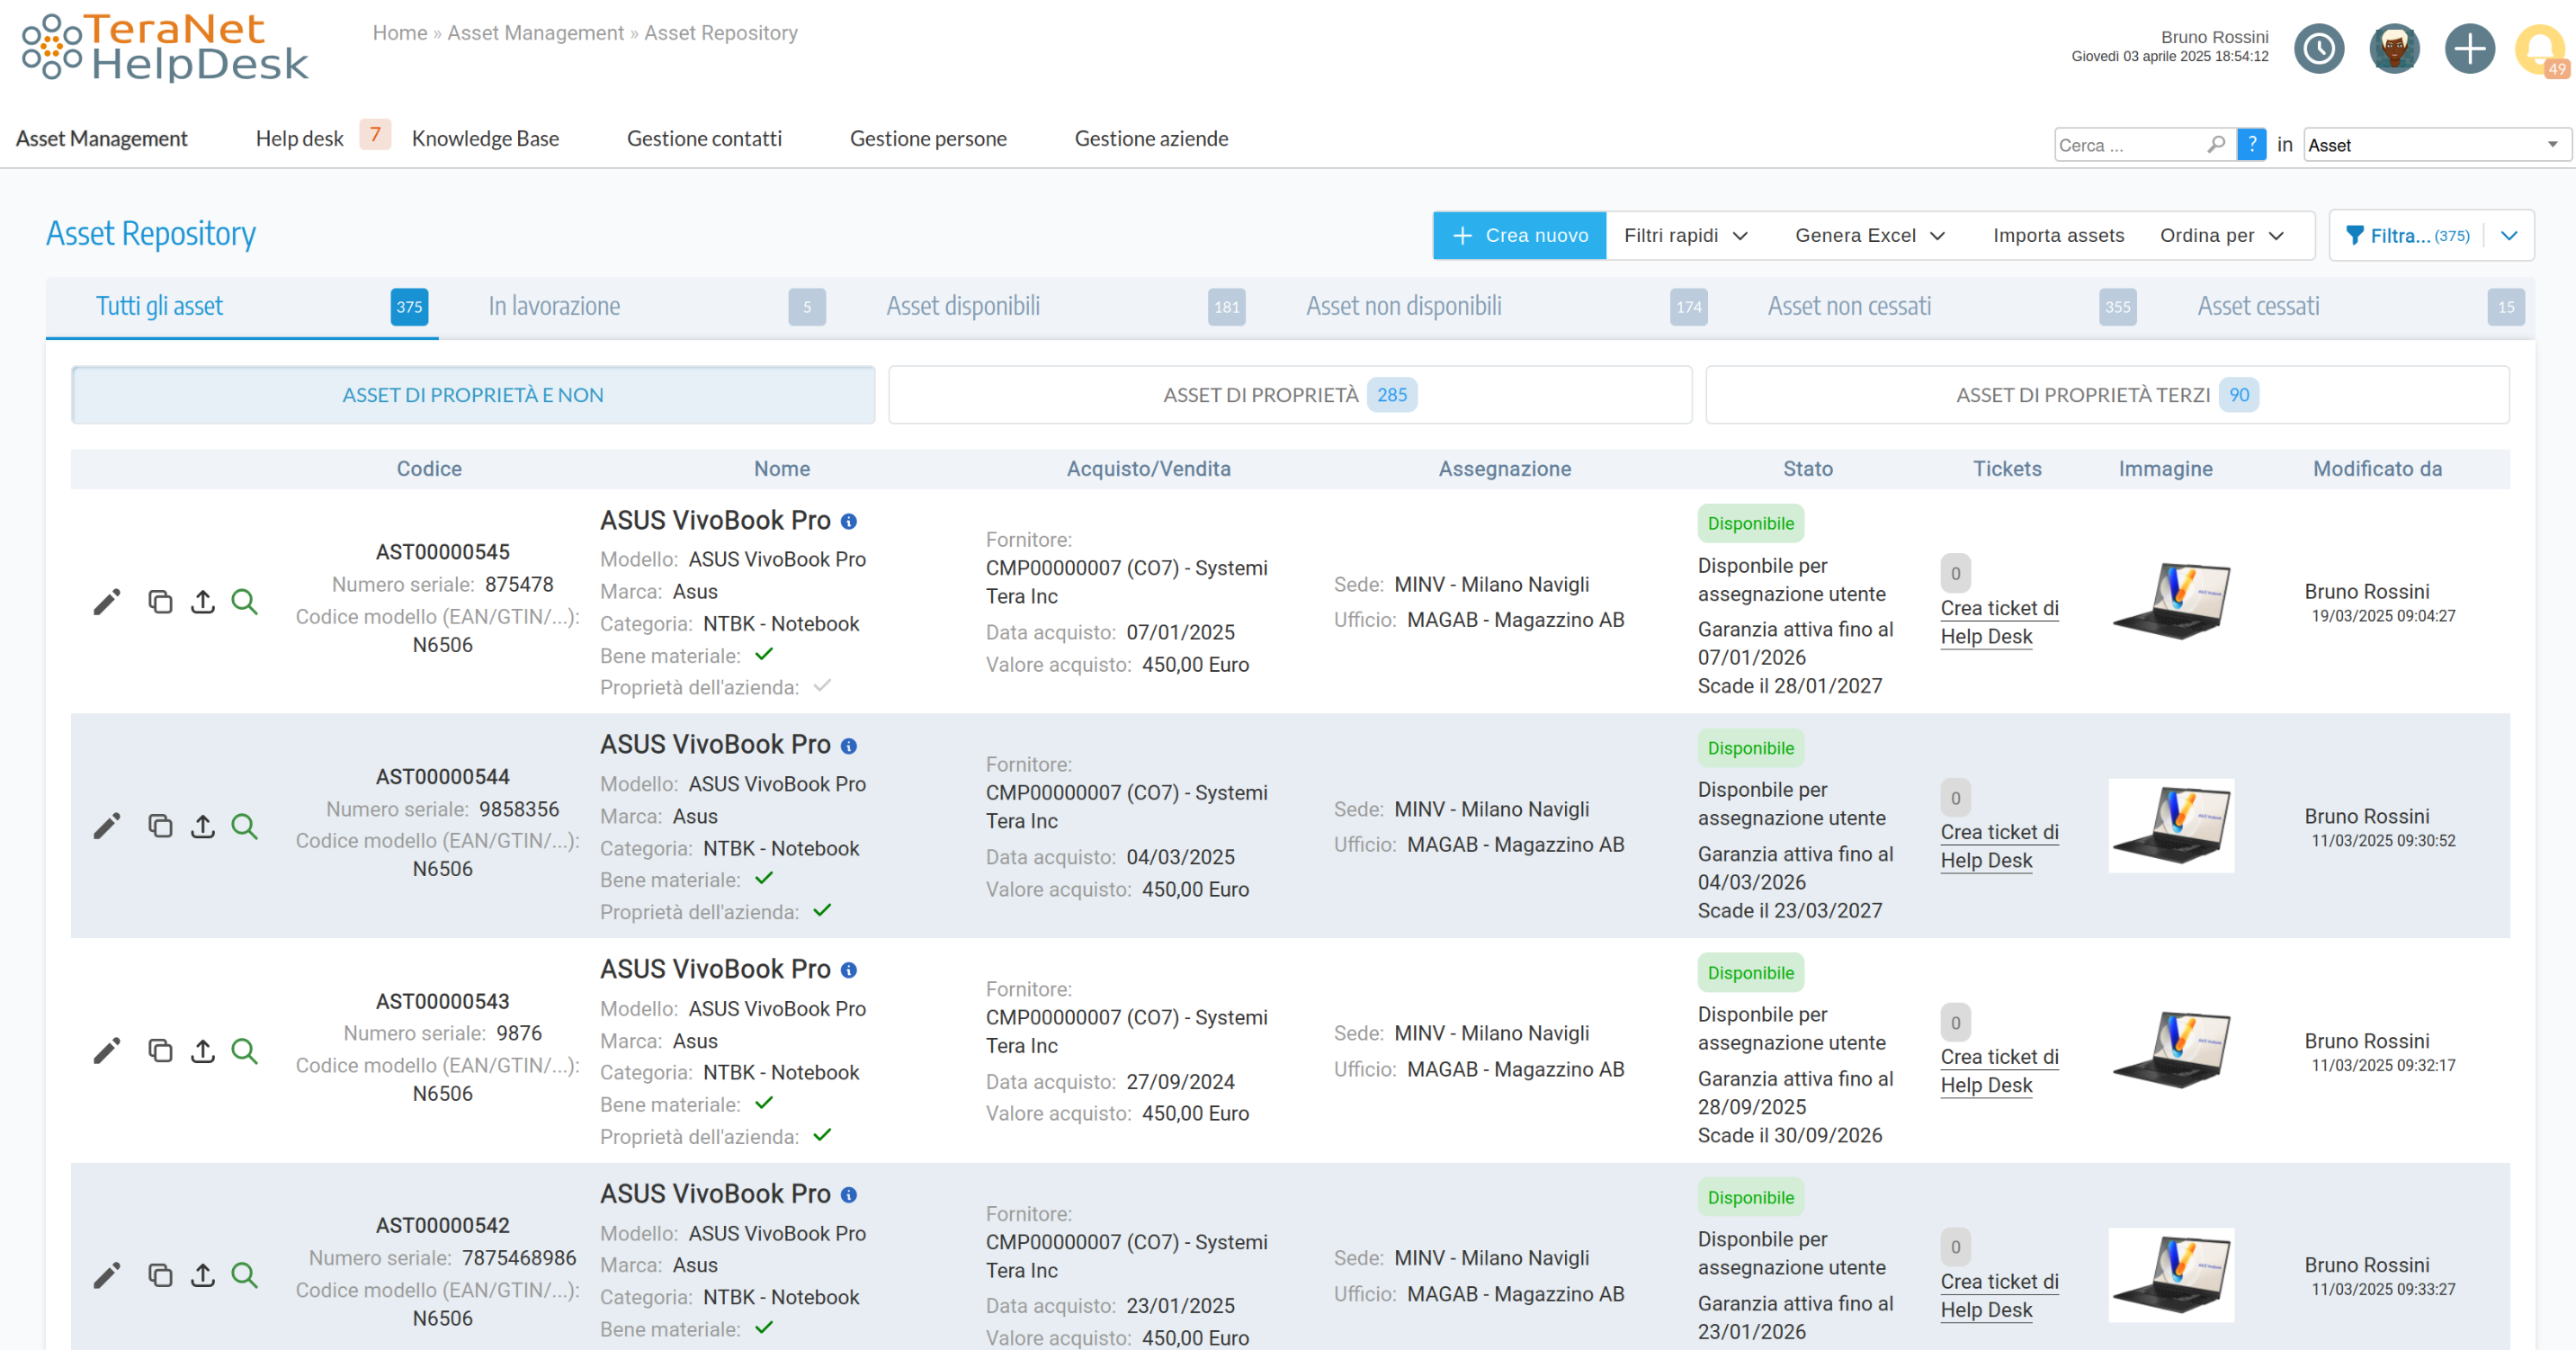Edit asset AST00000543 with pencil icon
This screenshot has height=1350, width=2576.
(x=107, y=1051)
